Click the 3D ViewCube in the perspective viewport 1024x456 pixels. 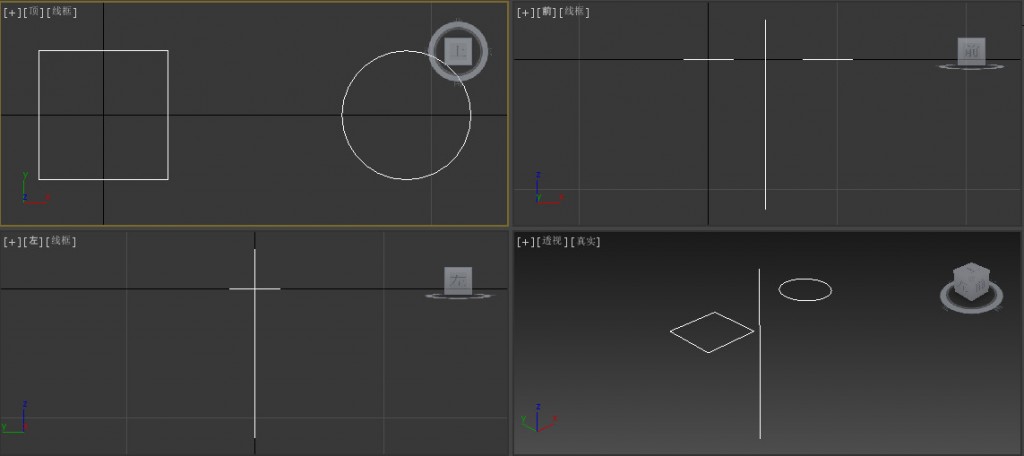[x=971, y=281]
